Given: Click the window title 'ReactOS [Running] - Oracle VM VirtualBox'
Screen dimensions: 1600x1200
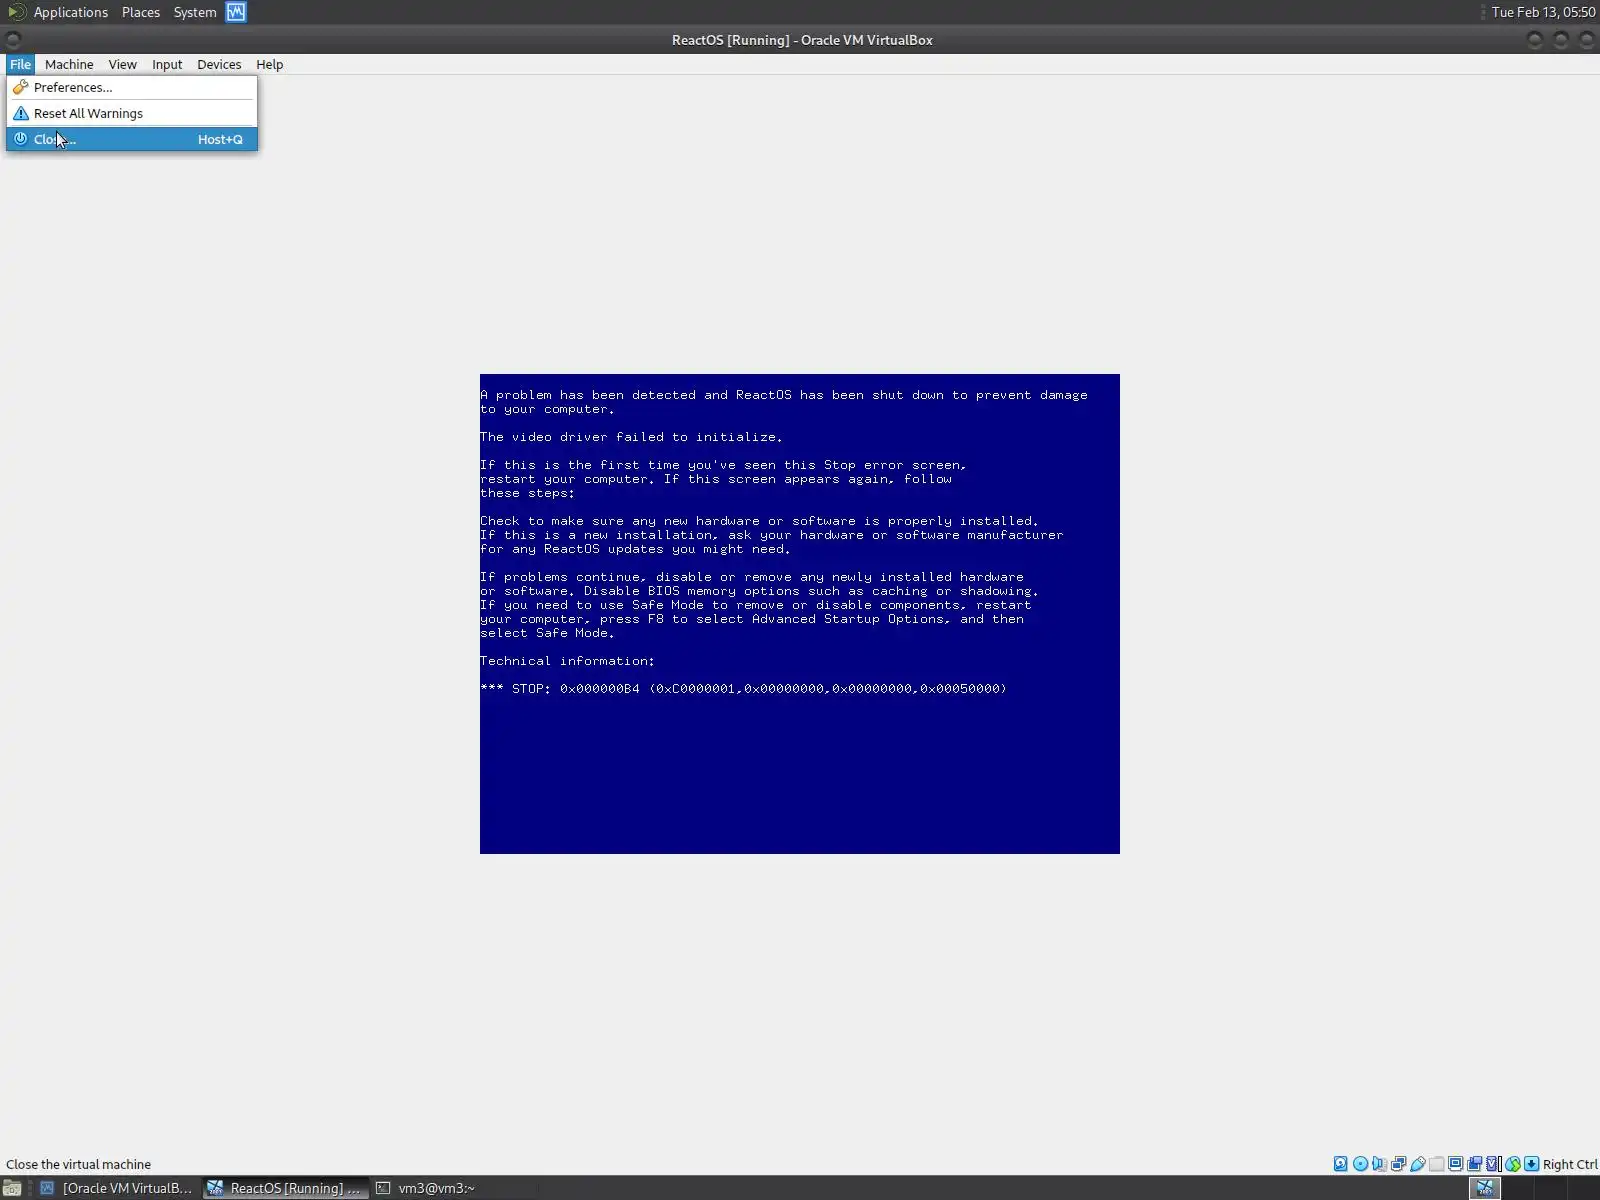Looking at the screenshot, I should click(802, 40).
